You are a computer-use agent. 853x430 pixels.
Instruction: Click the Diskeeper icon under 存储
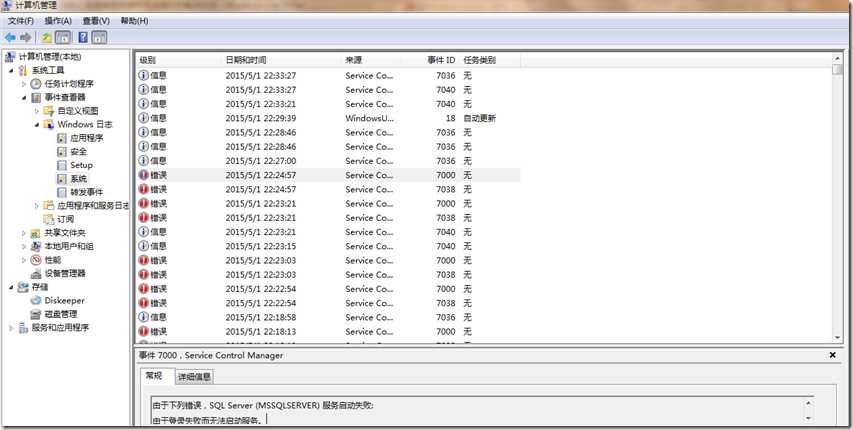click(x=36, y=300)
